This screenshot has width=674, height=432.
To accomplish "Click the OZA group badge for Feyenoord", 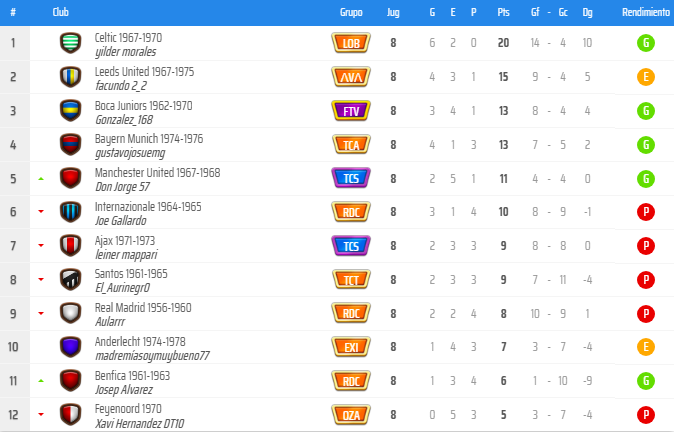I will [351, 415].
